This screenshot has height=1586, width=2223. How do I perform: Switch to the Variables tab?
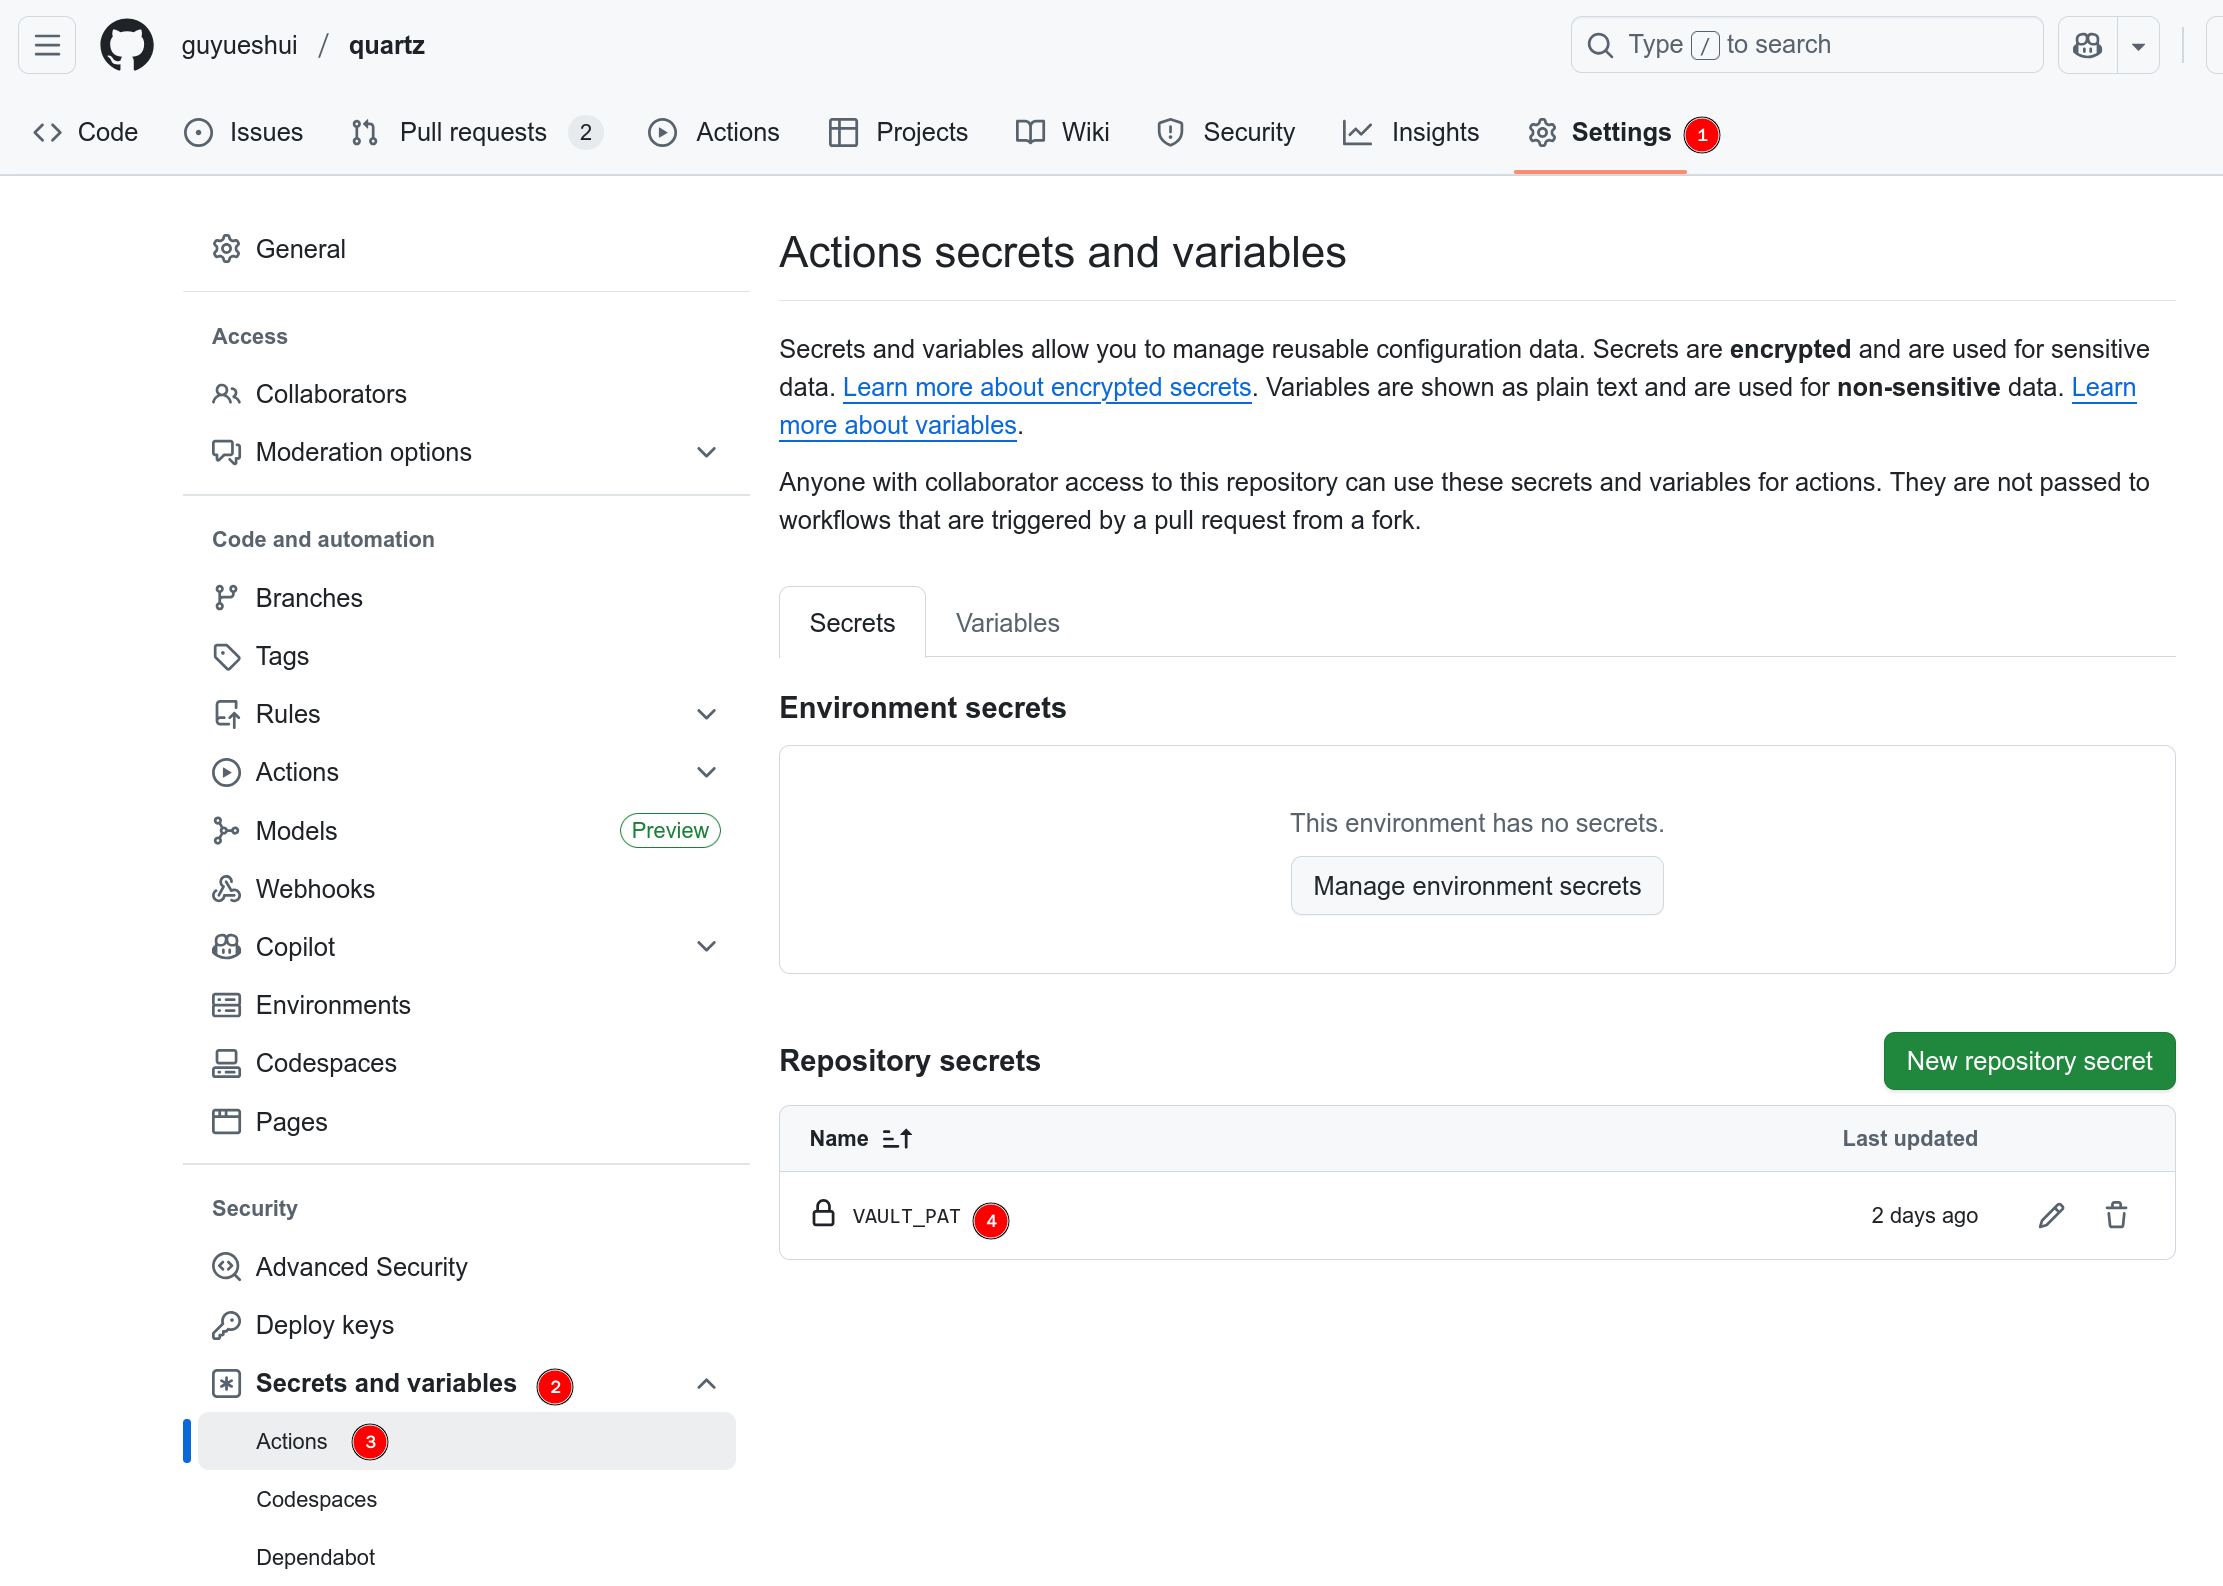[1007, 623]
